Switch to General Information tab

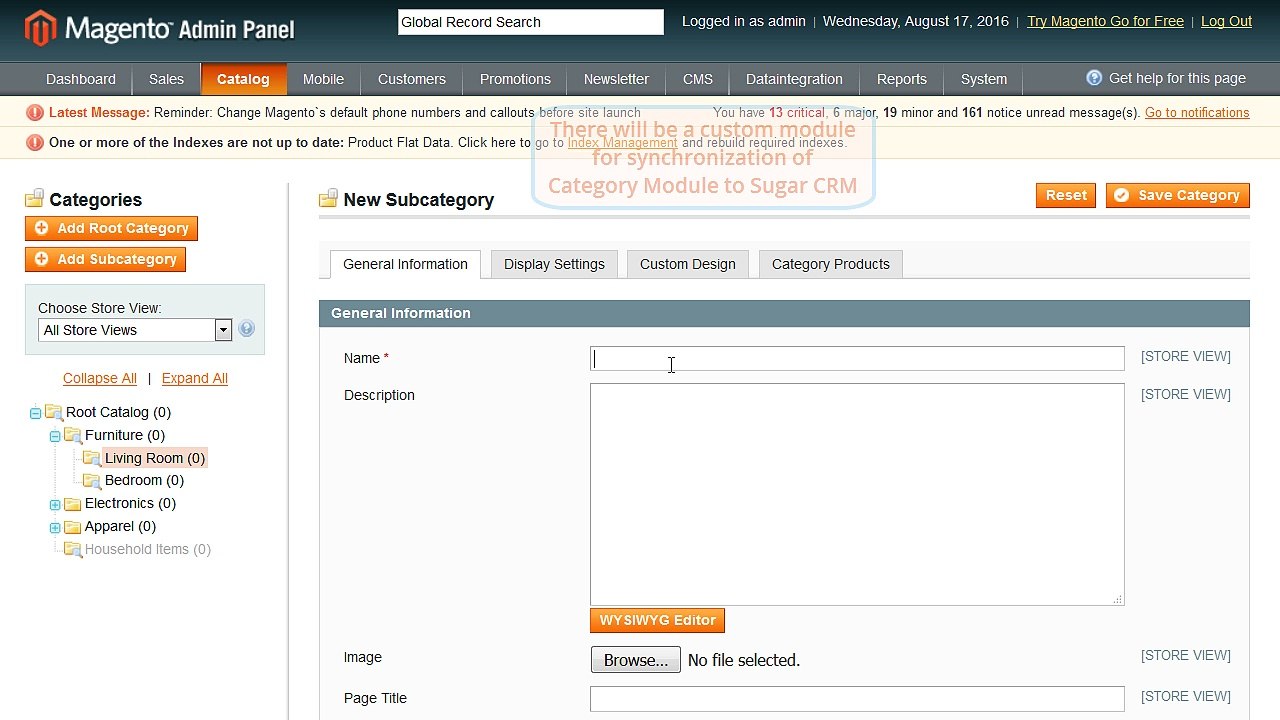coord(405,264)
